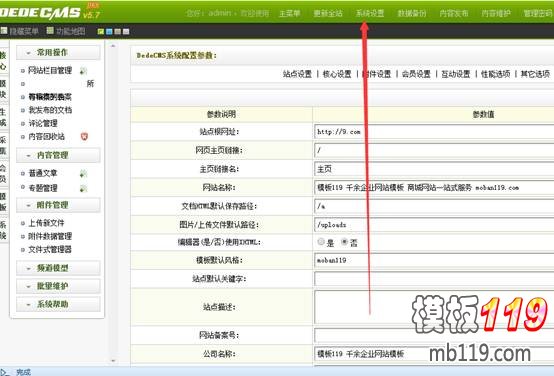This screenshot has width=554, height=376.
Task: Select the green theme swatch
Action: [101, 32]
